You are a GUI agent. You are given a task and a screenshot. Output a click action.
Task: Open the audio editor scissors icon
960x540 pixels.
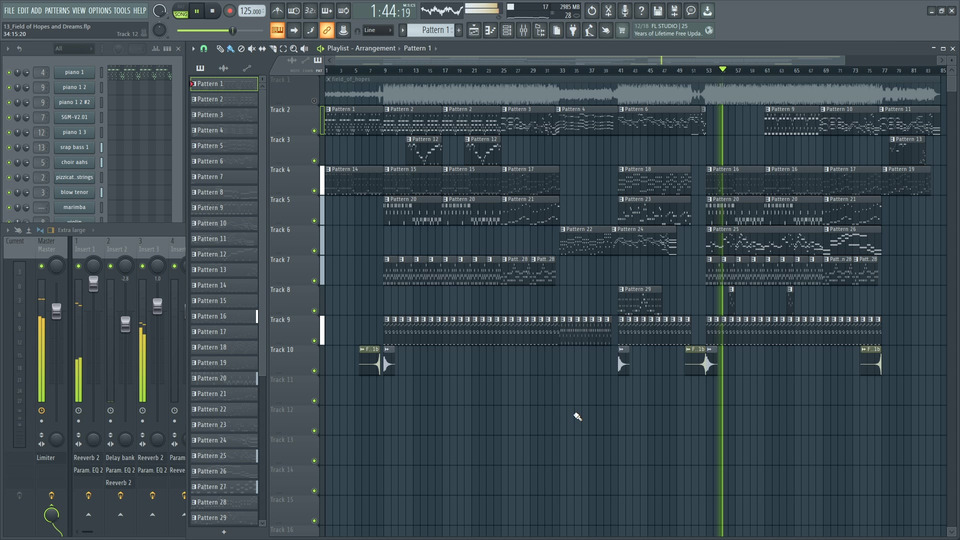click(x=608, y=11)
